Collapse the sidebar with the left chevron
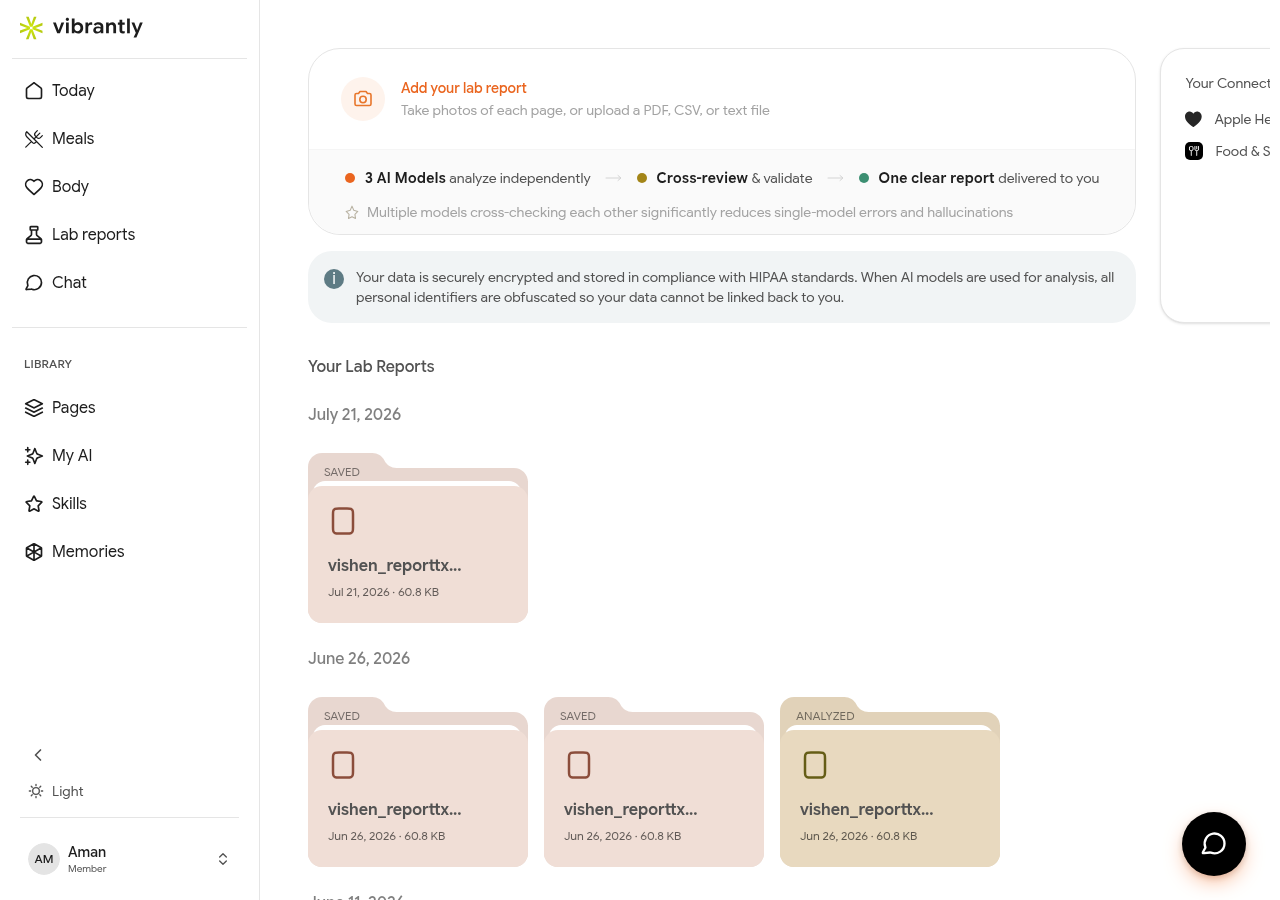The height and width of the screenshot is (900, 1280). [x=38, y=755]
